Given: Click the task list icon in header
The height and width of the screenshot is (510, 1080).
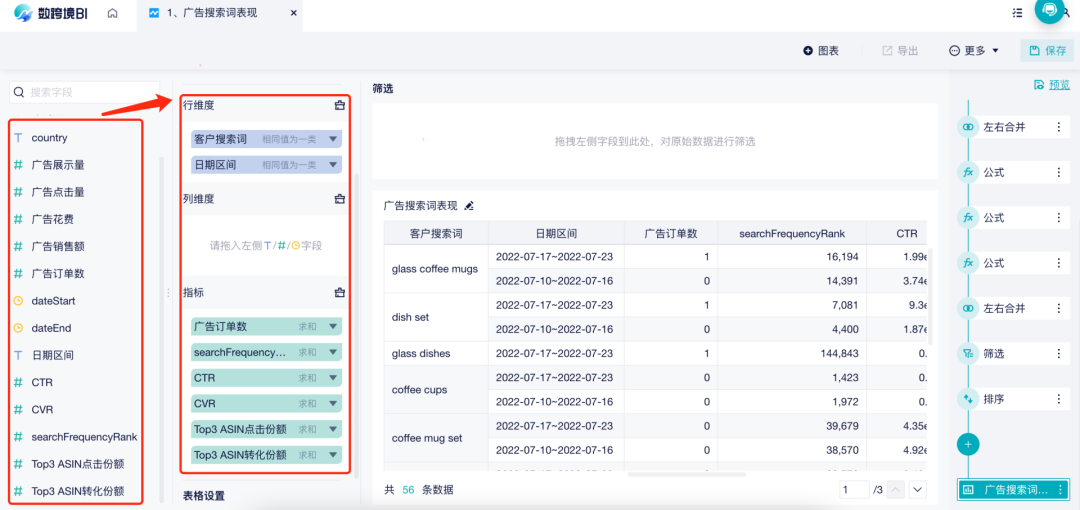Looking at the screenshot, I should pos(1017,13).
